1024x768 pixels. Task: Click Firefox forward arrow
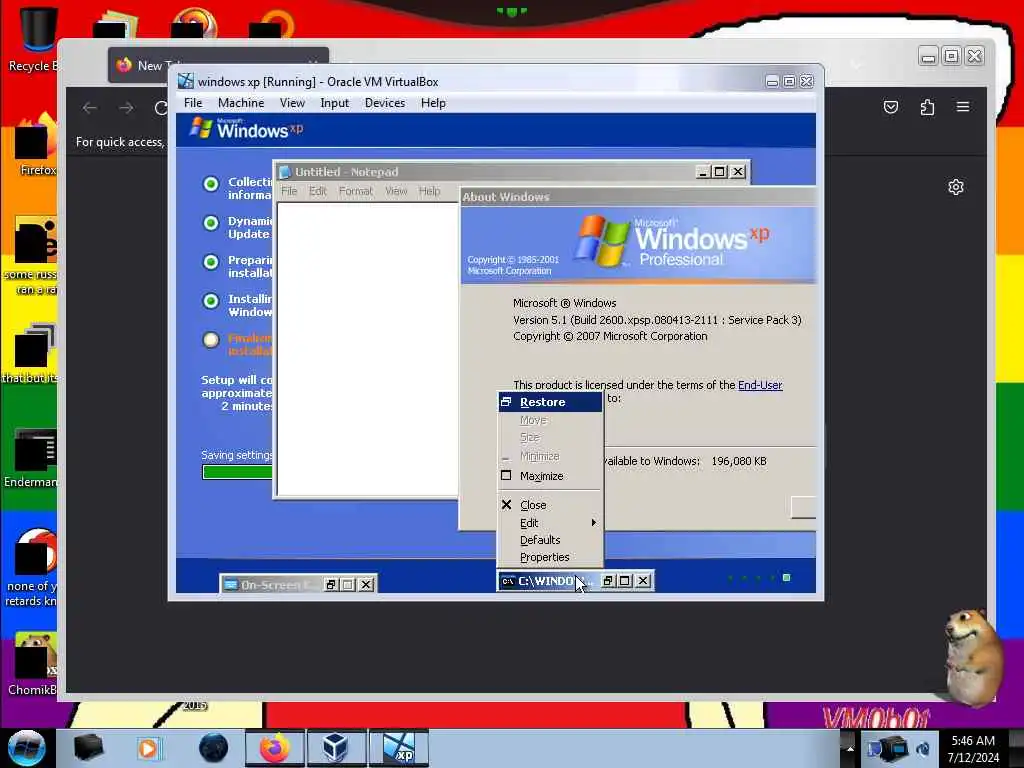[126, 108]
